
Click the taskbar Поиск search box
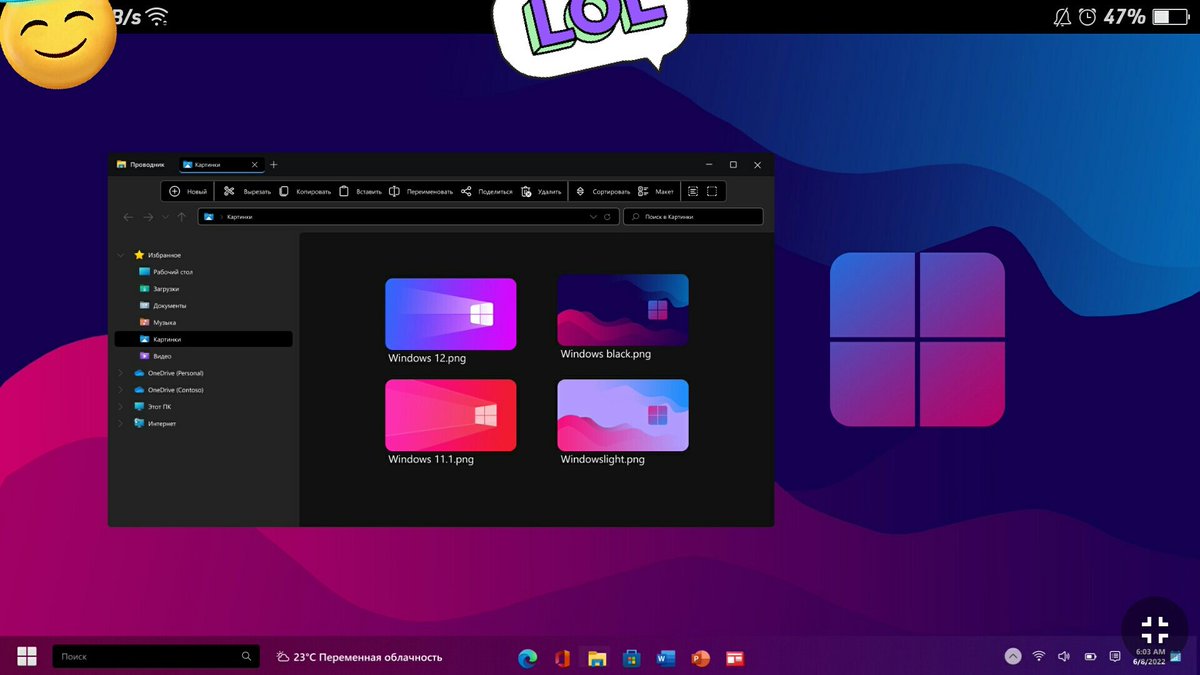pyautogui.click(x=156, y=657)
